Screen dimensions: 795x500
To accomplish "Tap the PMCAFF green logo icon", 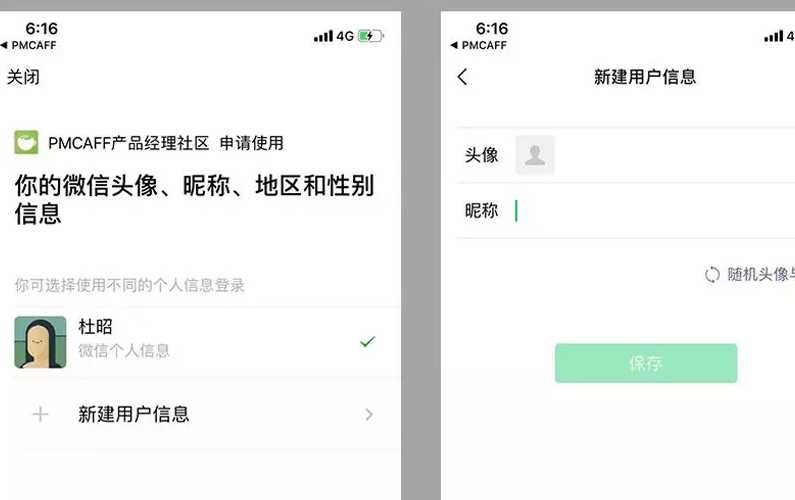I will coord(26,142).
